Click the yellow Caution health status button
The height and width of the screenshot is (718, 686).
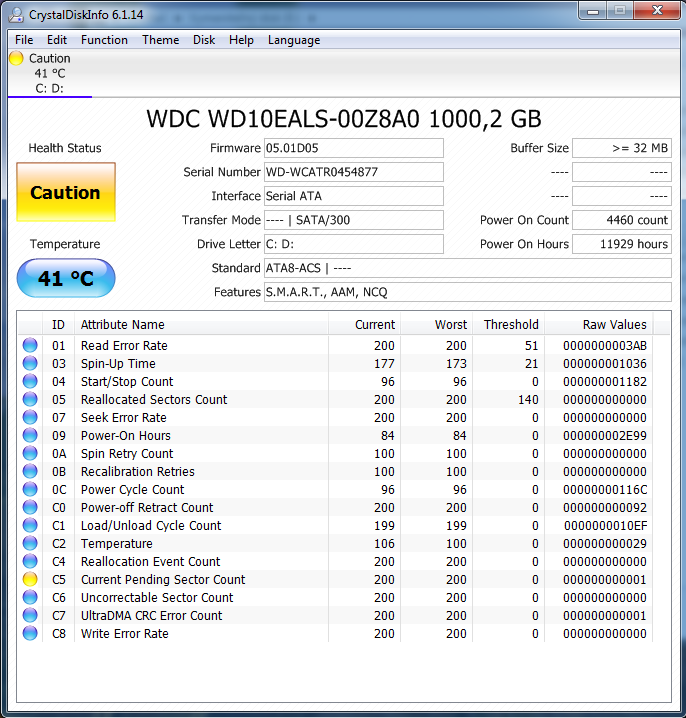click(x=66, y=192)
